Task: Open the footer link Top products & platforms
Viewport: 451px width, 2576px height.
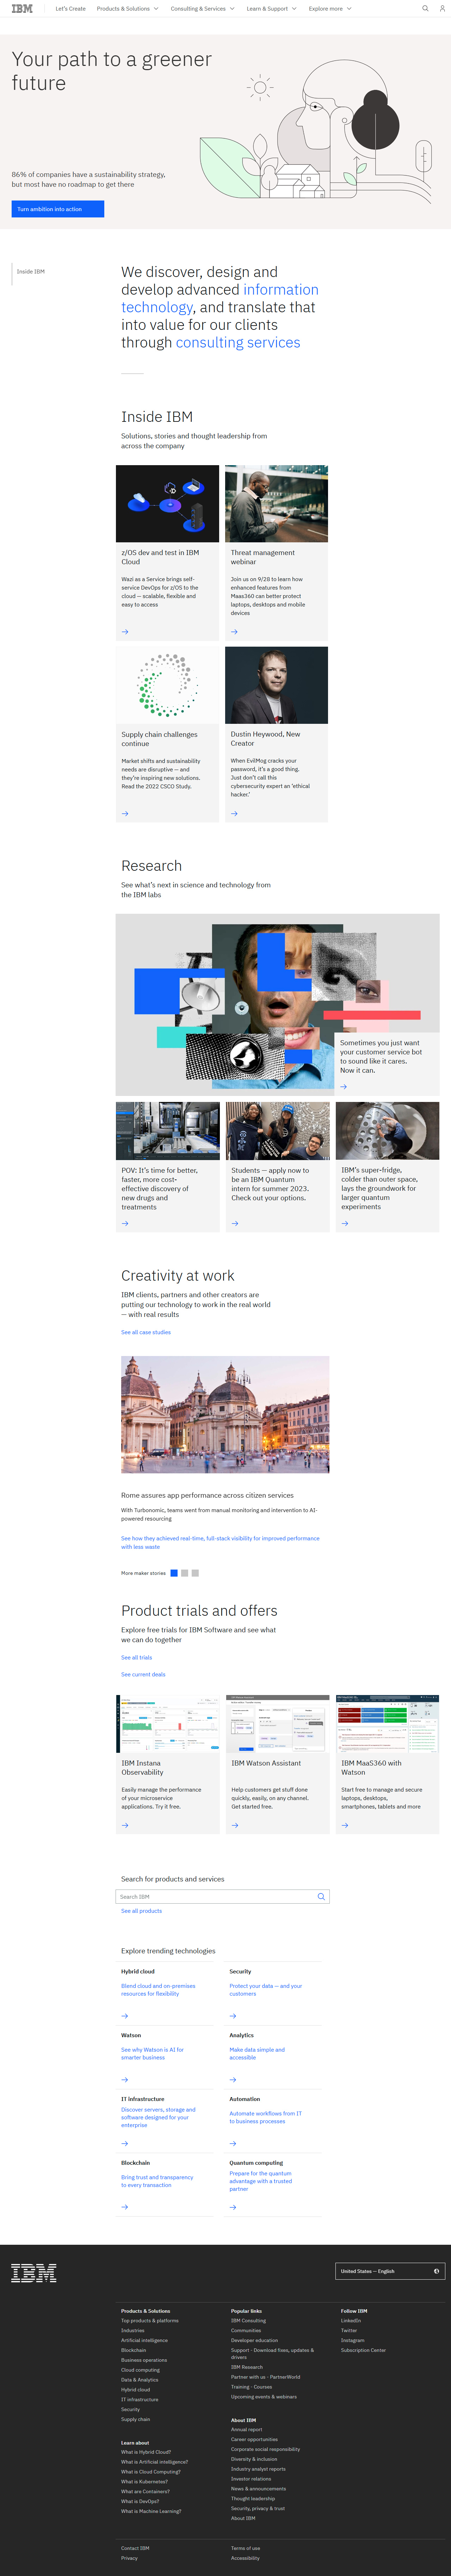Action: [150, 2320]
